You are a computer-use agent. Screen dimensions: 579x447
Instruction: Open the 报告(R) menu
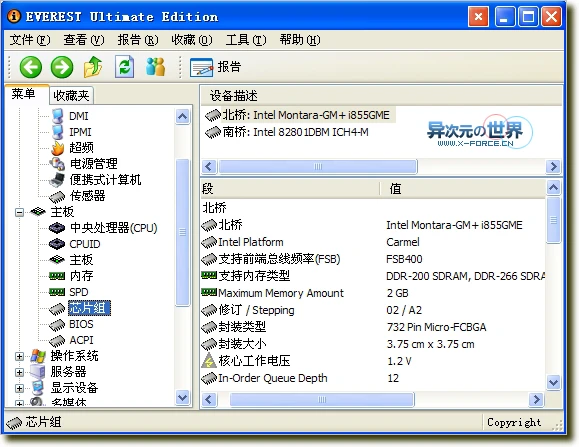coord(138,39)
